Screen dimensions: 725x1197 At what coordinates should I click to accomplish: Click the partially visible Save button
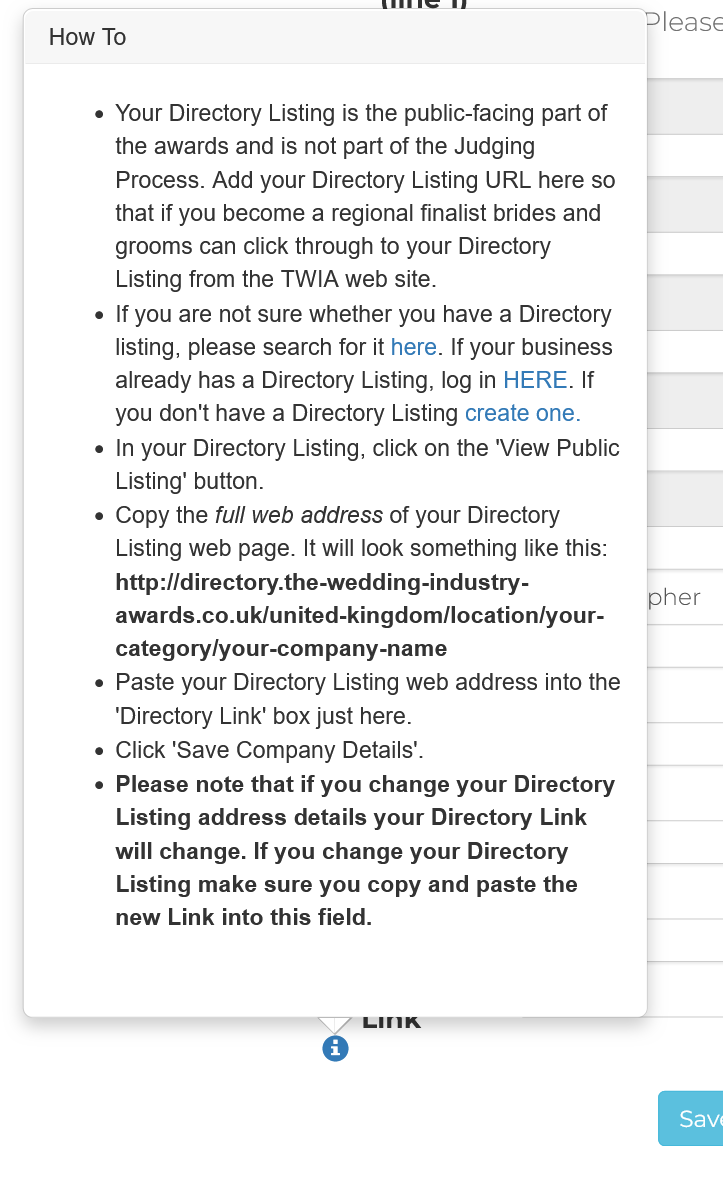[x=691, y=1118]
